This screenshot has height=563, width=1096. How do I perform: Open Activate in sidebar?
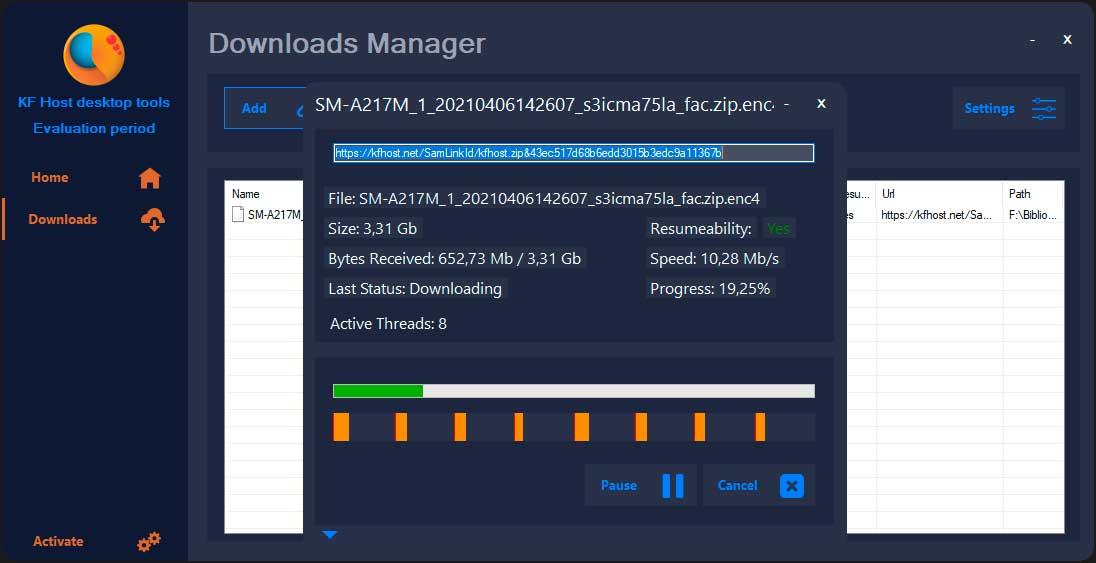(58, 541)
